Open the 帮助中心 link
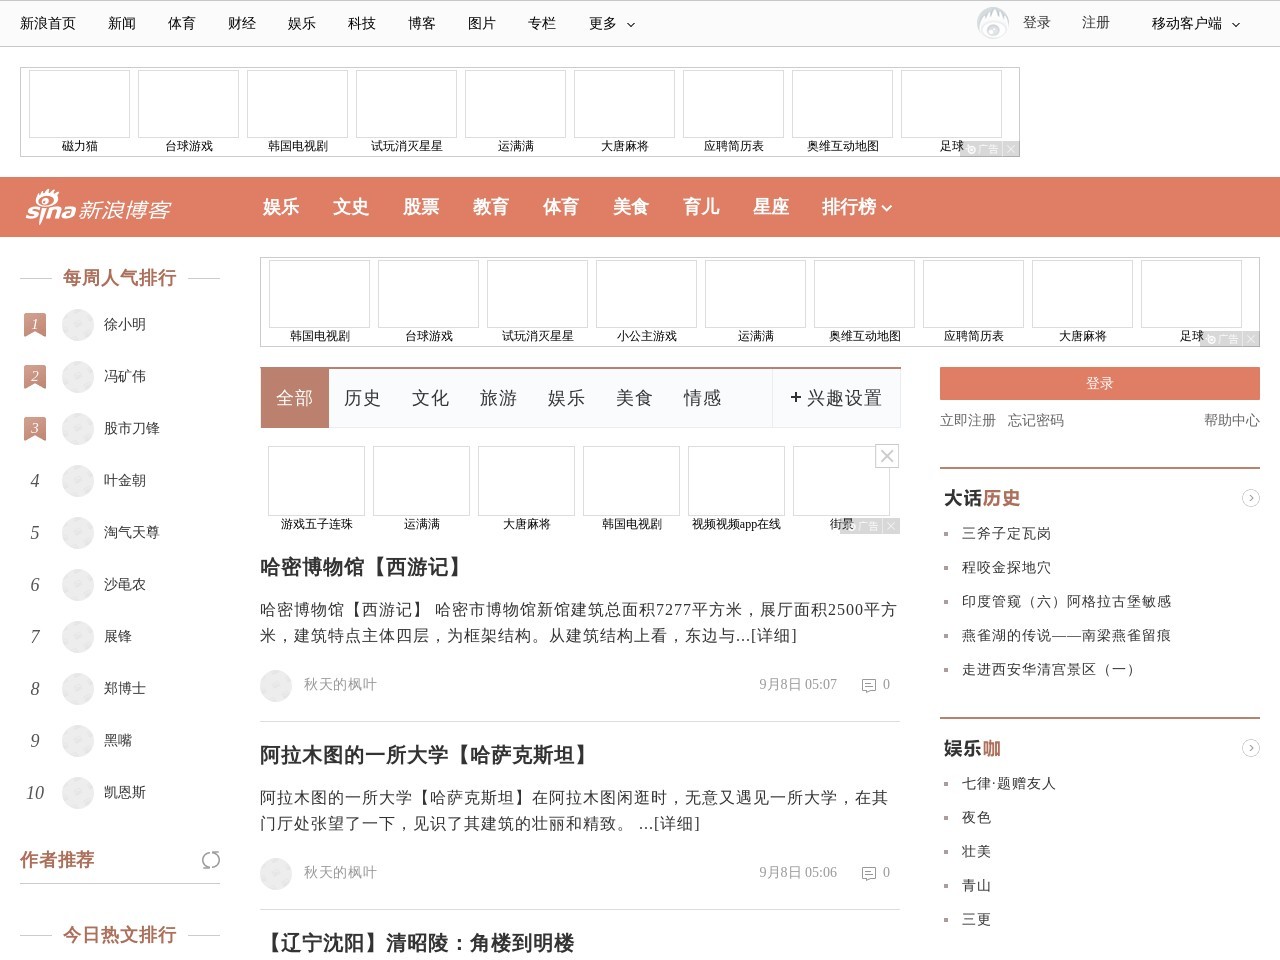This screenshot has height=960, width=1280. click(x=1232, y=421)
